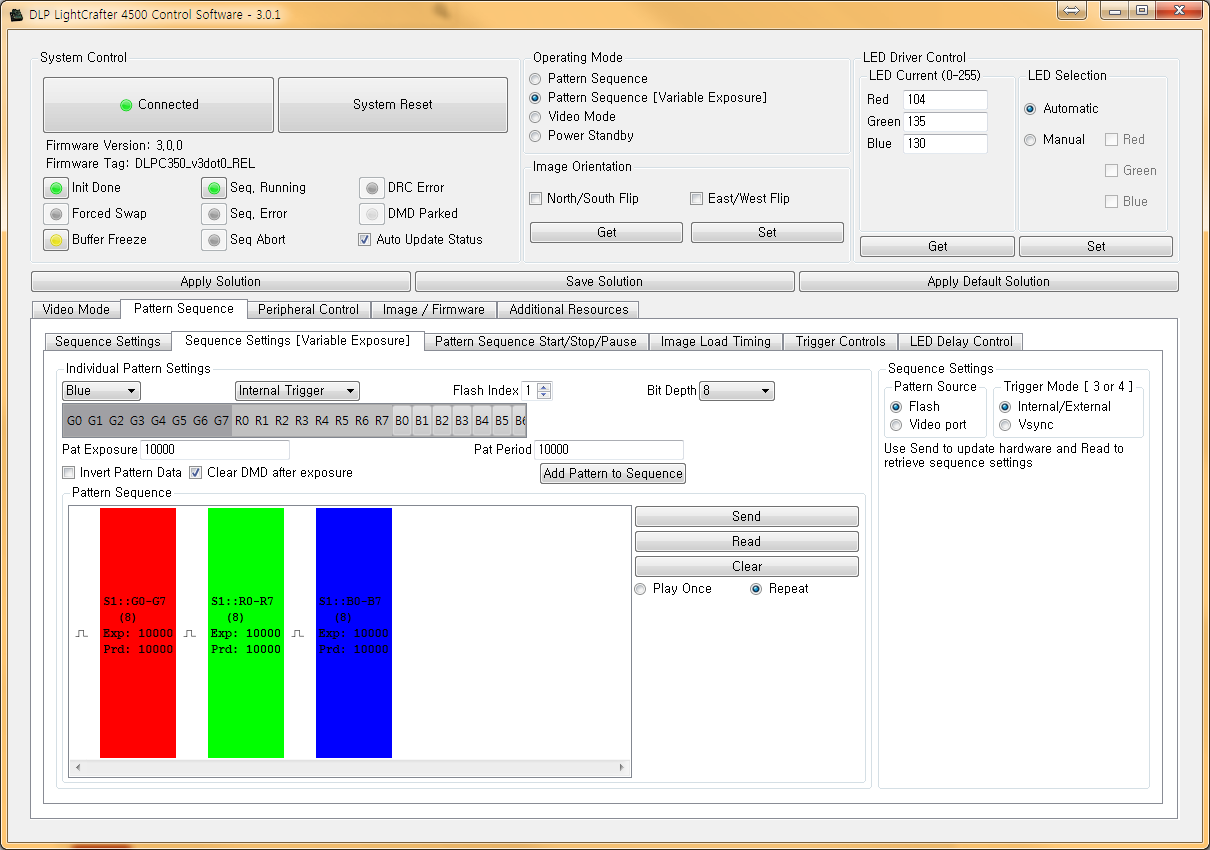
Task: Select bit plane B3 in pattern strip
Action: pyautogui.click(x=462, y=421)
